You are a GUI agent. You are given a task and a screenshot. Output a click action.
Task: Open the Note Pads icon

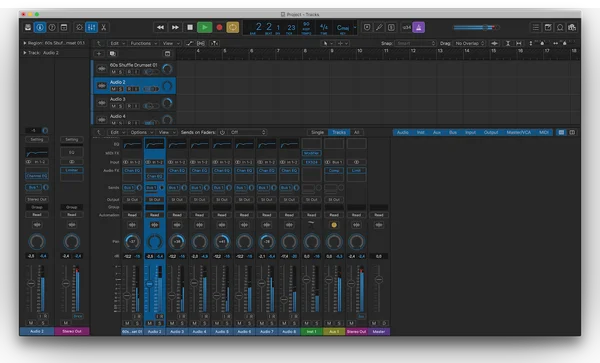pos(548,28)
